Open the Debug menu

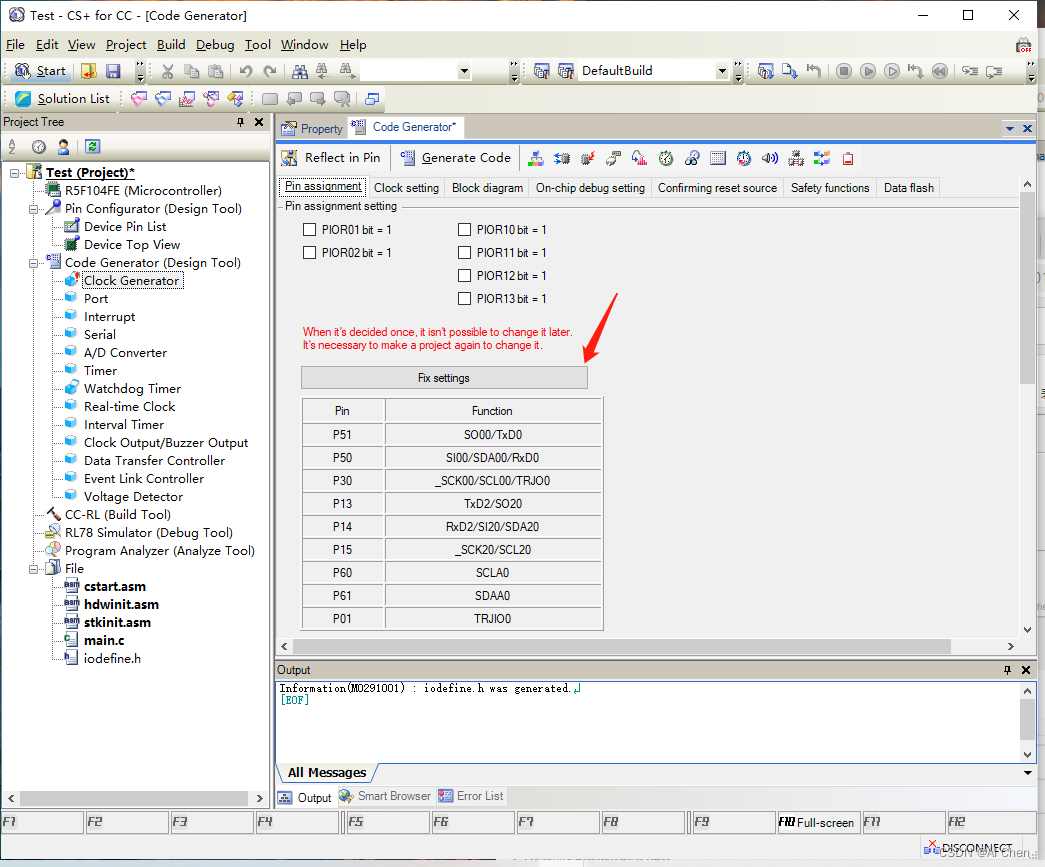click(215, 45)
